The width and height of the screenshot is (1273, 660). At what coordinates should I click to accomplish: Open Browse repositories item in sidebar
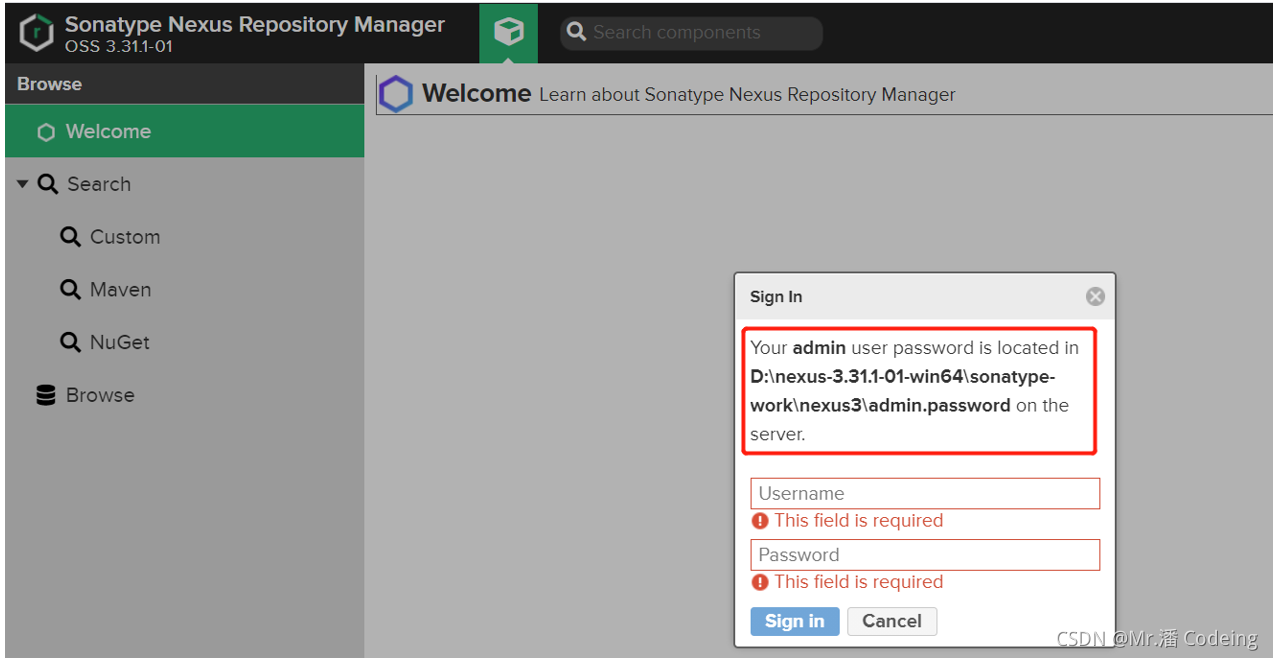(x=184, y=395)
